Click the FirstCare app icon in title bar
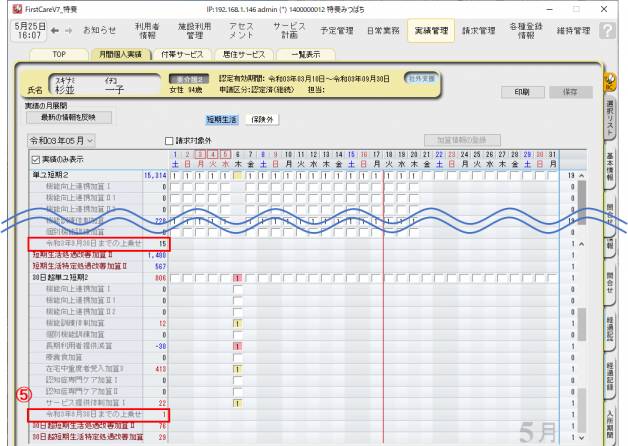 pos(8,7)
